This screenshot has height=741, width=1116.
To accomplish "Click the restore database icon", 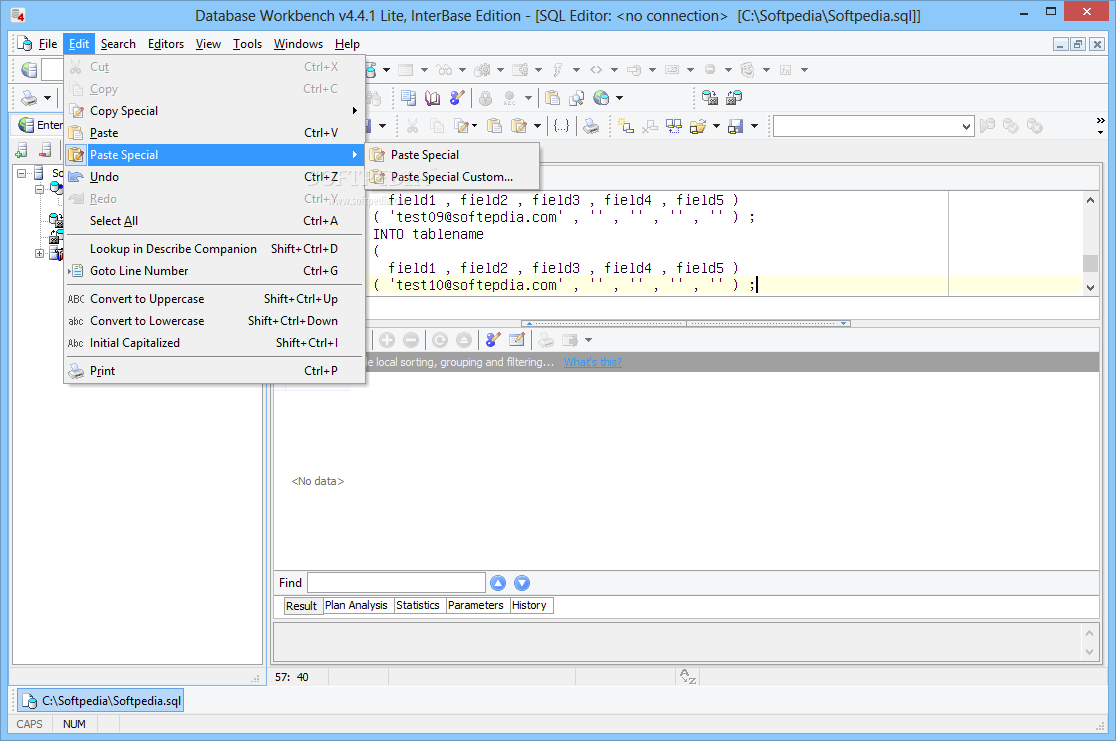I will point(734,98).
